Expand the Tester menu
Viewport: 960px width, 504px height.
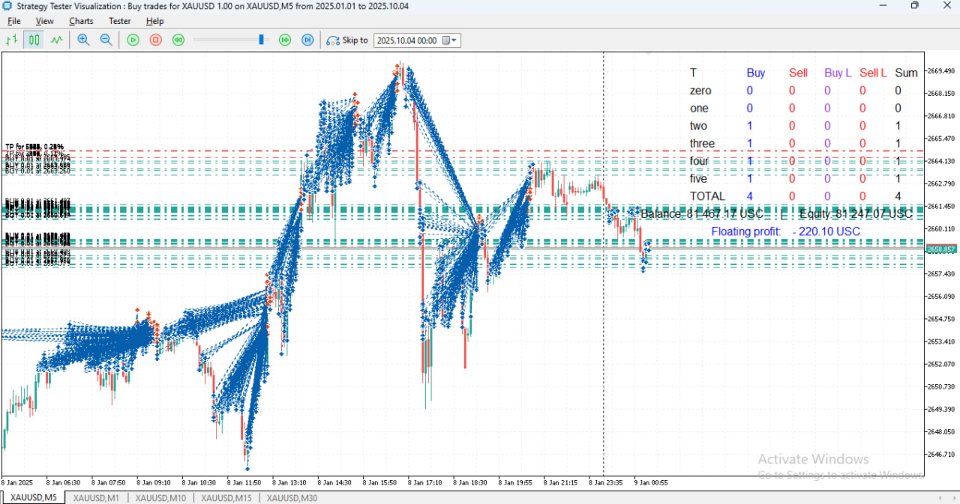click(x=119, y=20)
